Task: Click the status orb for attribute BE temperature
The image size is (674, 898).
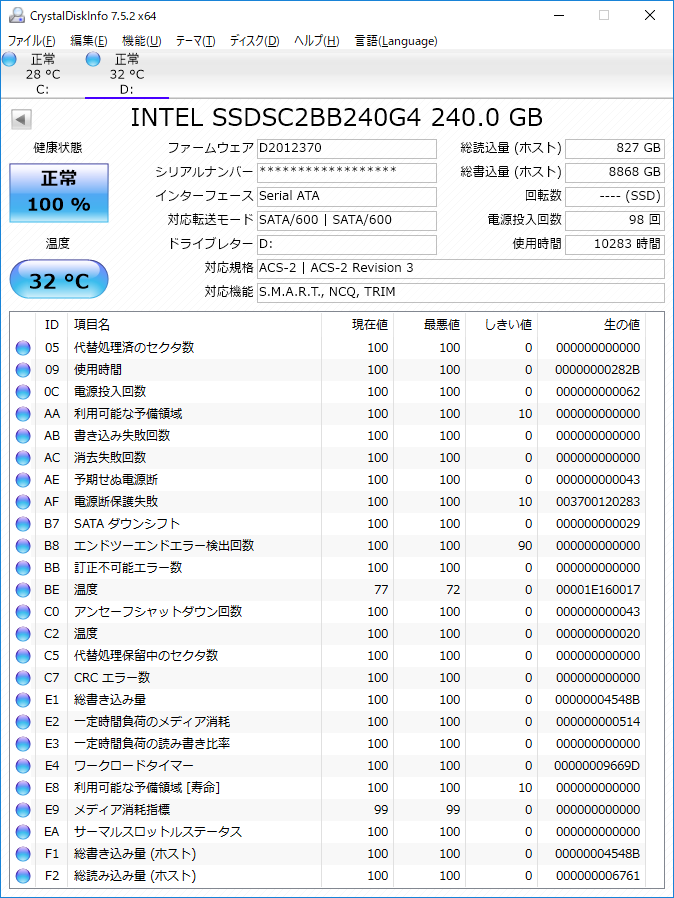Action: (23, 590)
